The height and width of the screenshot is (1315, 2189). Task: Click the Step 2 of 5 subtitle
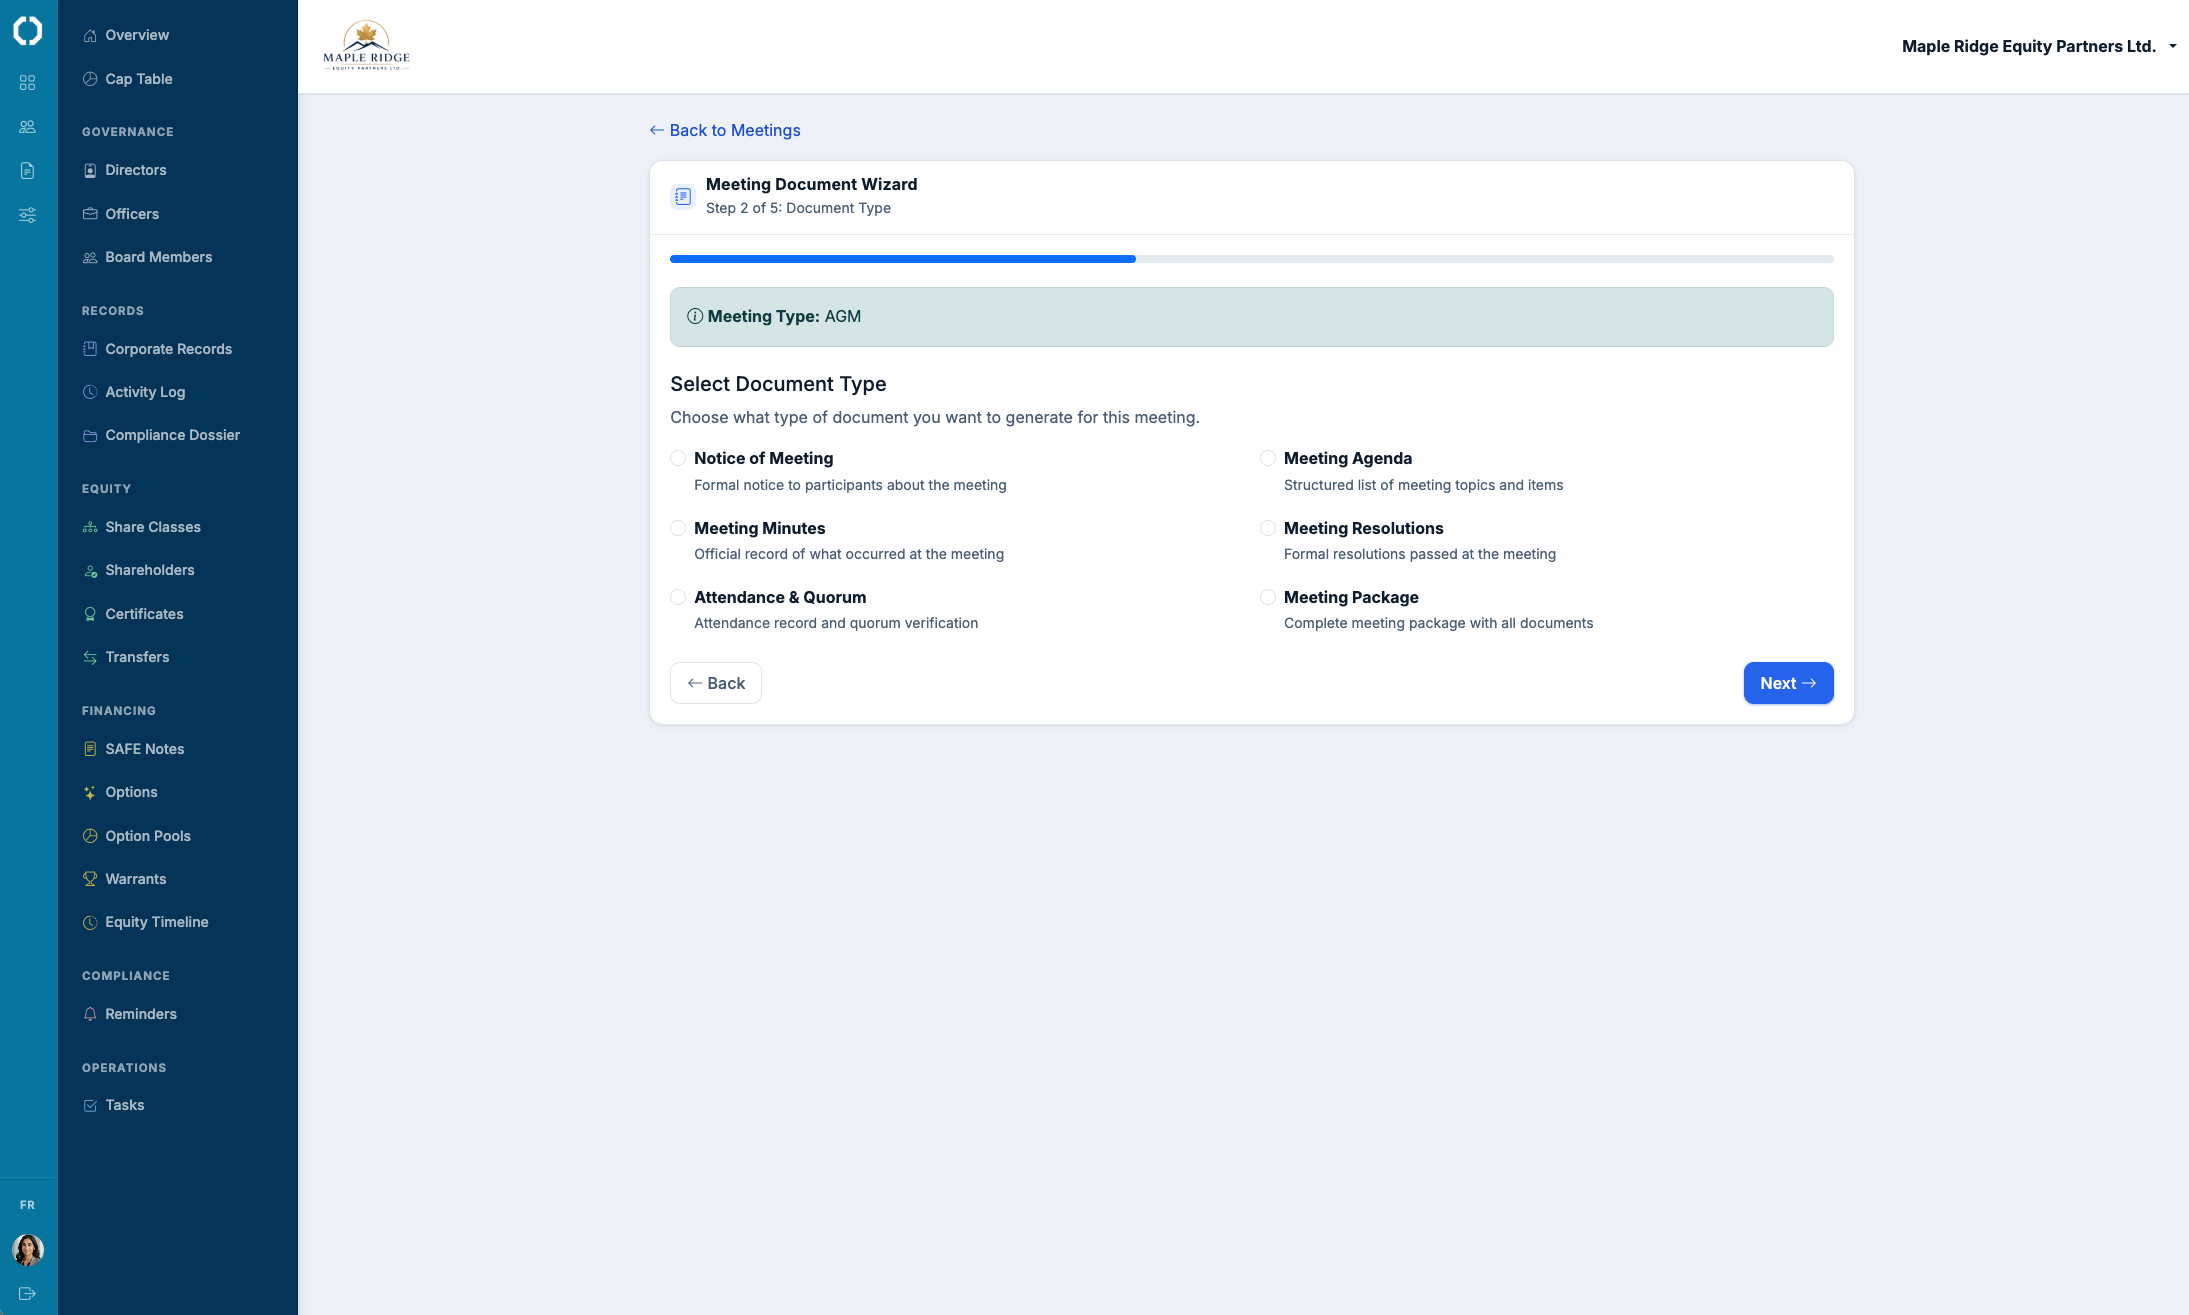point(798,208)
